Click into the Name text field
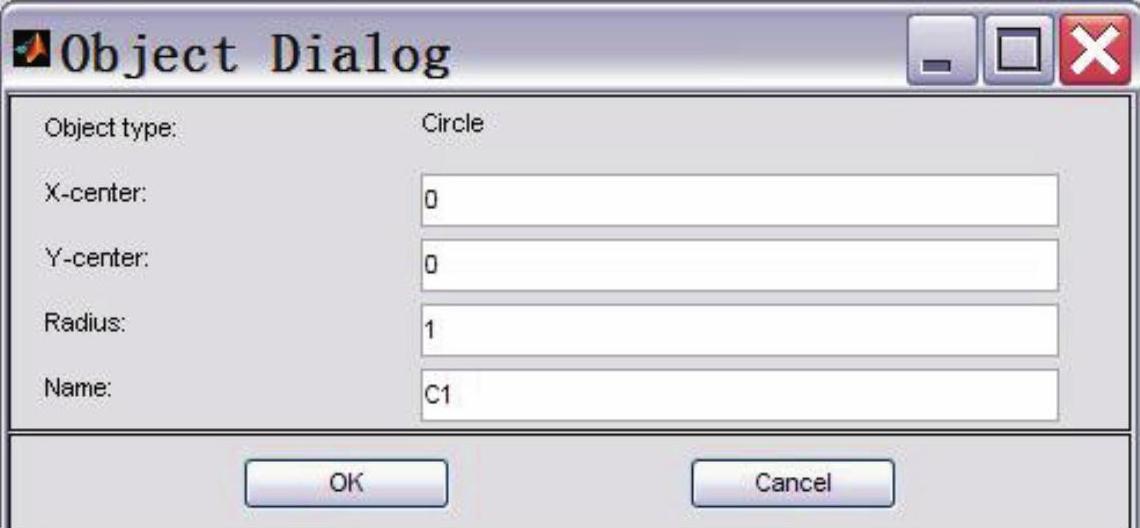The height and width of the screenshot is (528, 1140). coord(738,395)
